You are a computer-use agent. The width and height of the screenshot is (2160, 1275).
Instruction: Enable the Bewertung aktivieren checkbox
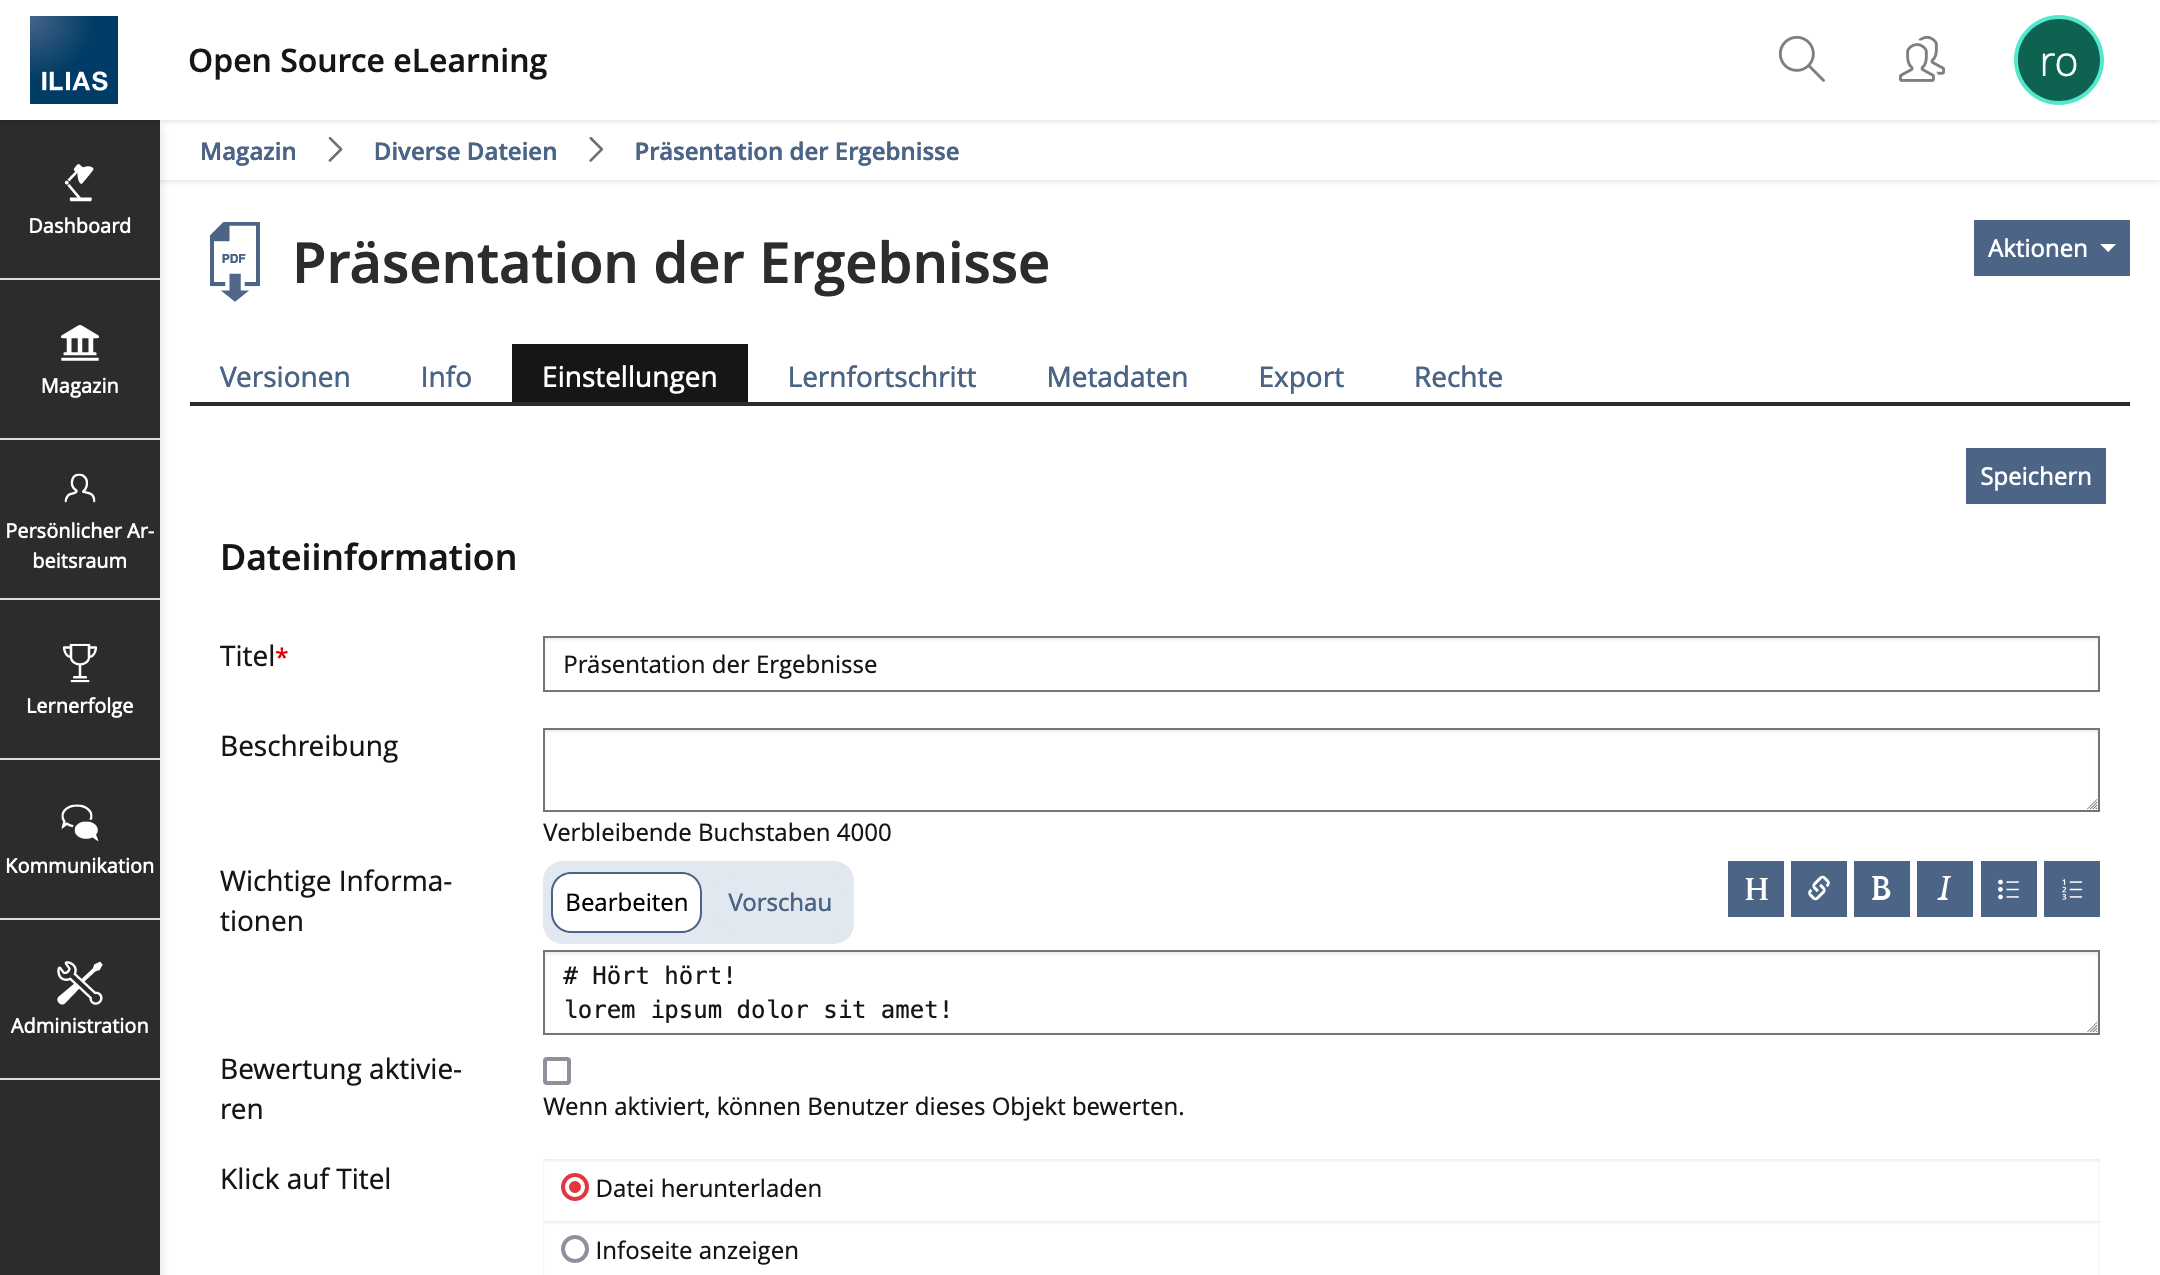pos(557,1071)
